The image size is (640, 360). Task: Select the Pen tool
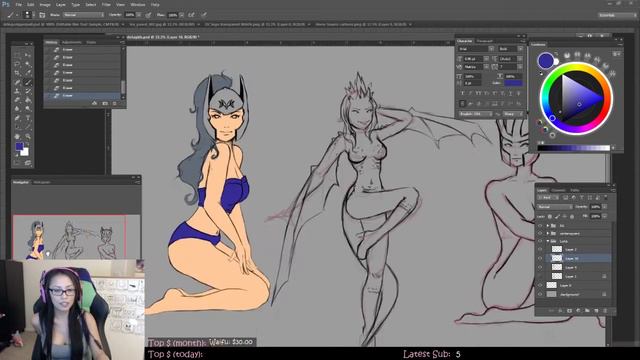[17, 118]
